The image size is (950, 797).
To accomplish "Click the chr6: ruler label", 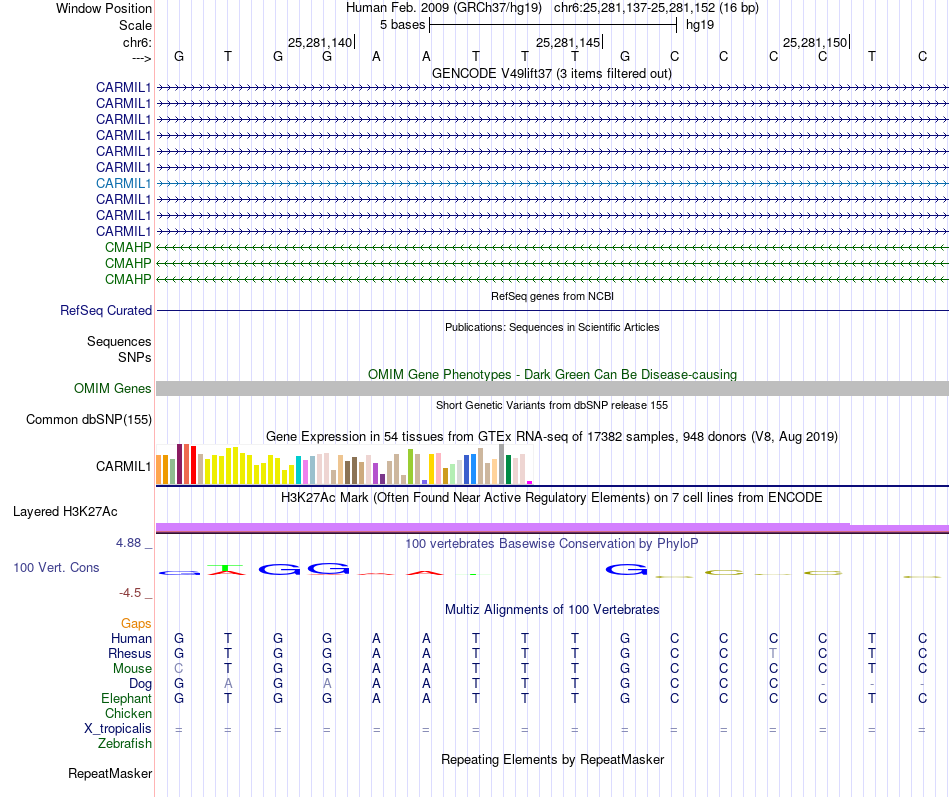I will point(137,42).
